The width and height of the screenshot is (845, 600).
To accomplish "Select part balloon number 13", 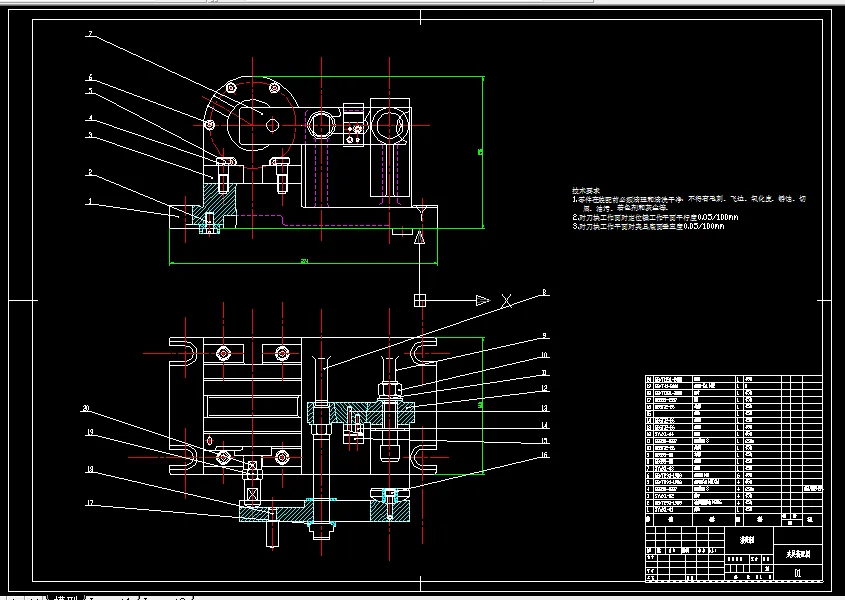I will click(544, 408).
